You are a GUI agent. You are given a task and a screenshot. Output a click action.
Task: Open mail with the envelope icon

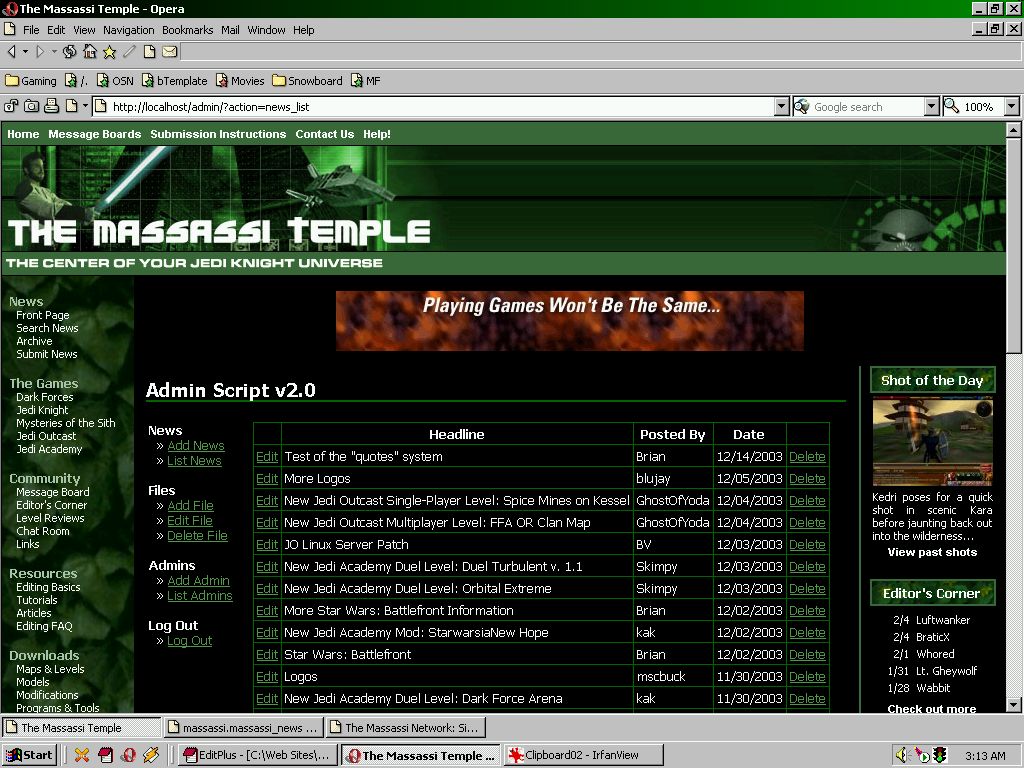(x=169, y=52)
